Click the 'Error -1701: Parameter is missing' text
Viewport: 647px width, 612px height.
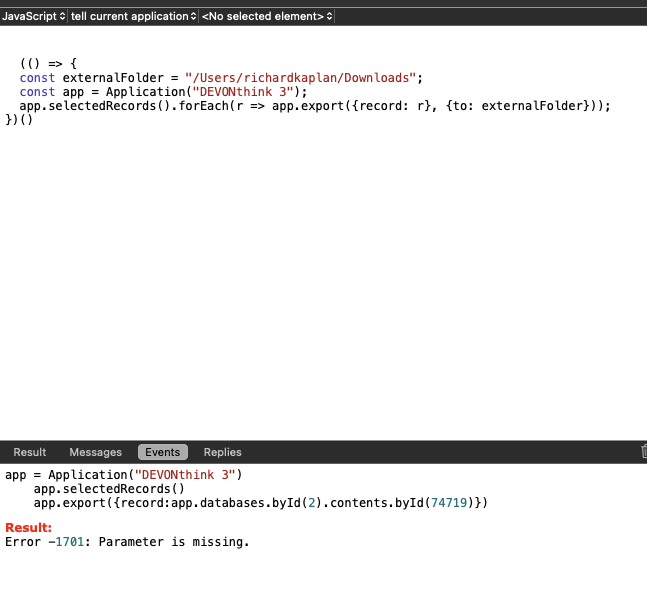[x=127, y=542]
